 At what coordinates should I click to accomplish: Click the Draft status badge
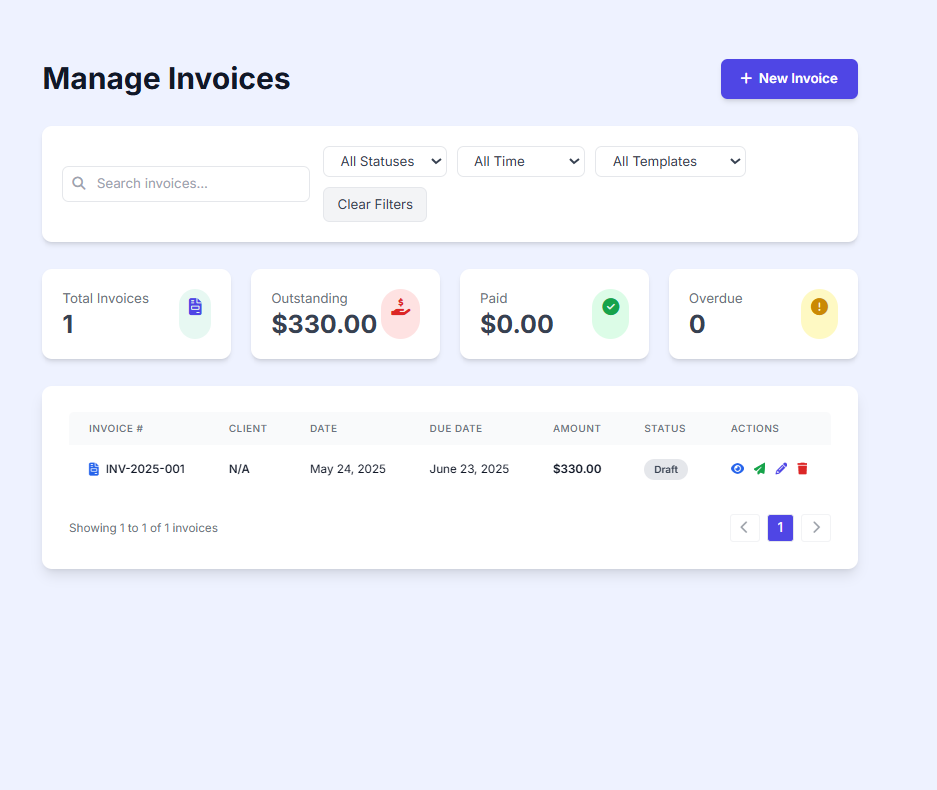click(x=666, y=470)
